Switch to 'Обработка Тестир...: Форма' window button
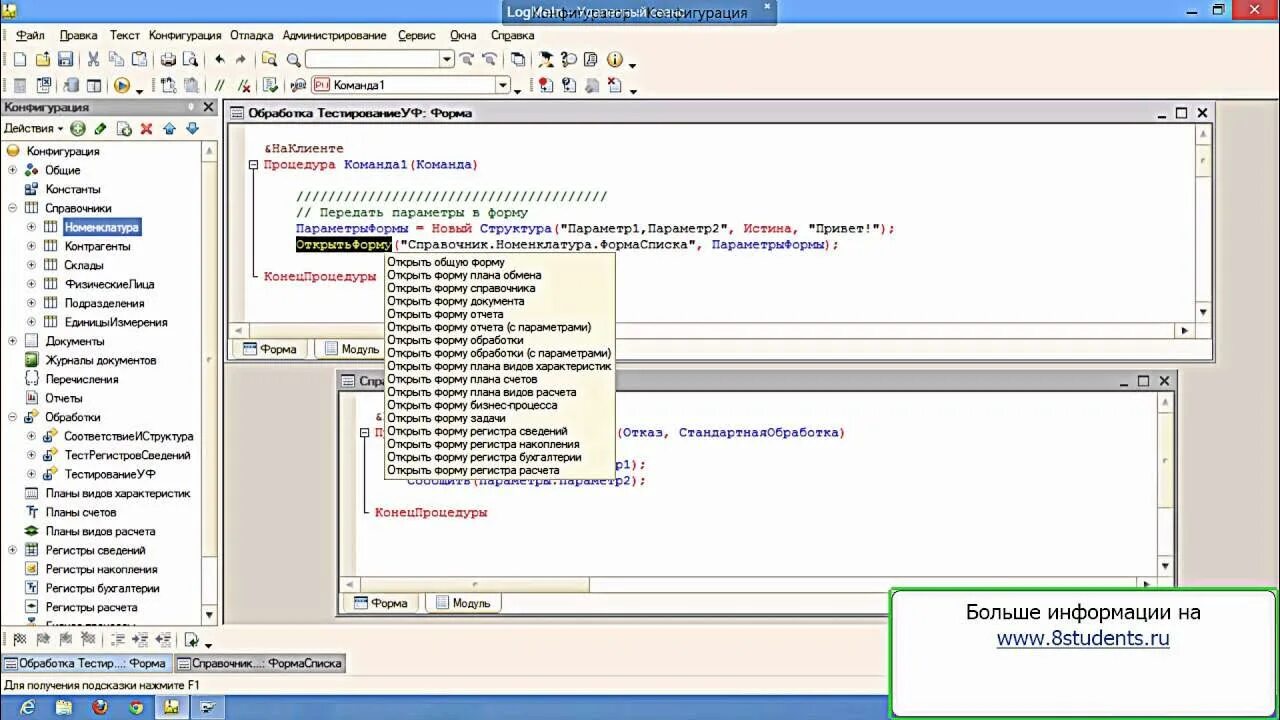 click(86, 663)
